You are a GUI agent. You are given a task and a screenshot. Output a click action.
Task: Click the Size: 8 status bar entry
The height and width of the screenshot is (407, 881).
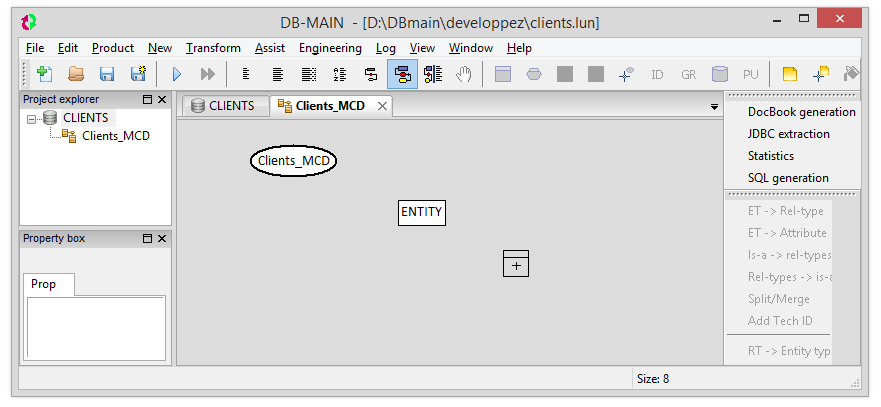click(x=653, y=379)
